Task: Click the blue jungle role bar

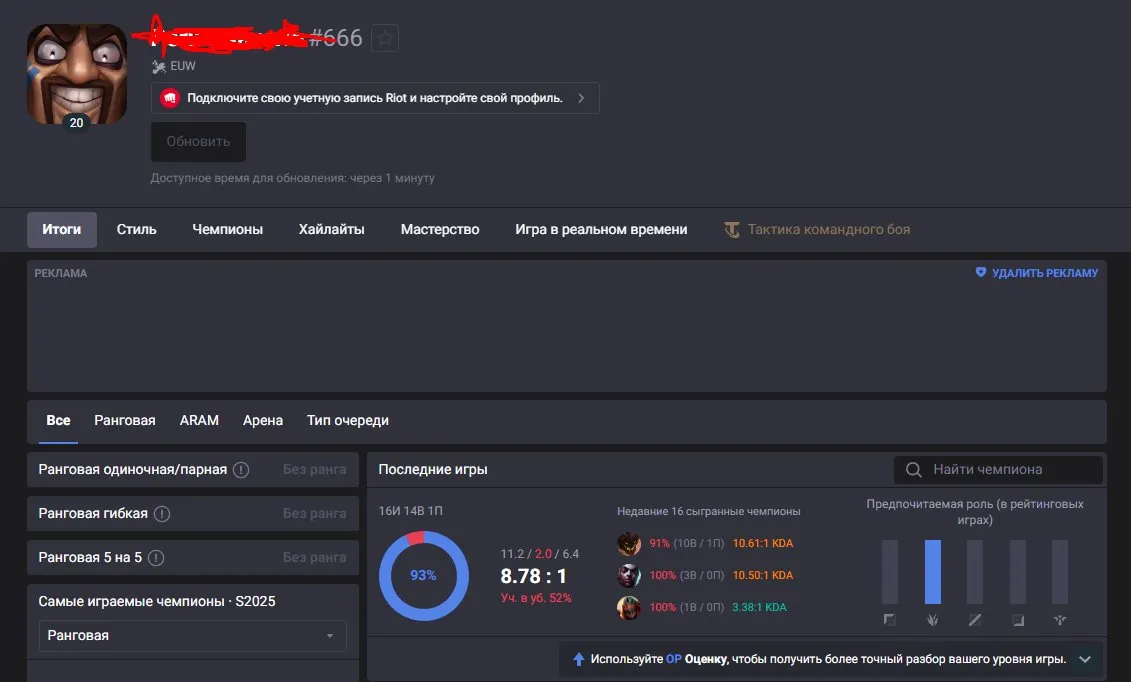Action: tap(933, 572)
